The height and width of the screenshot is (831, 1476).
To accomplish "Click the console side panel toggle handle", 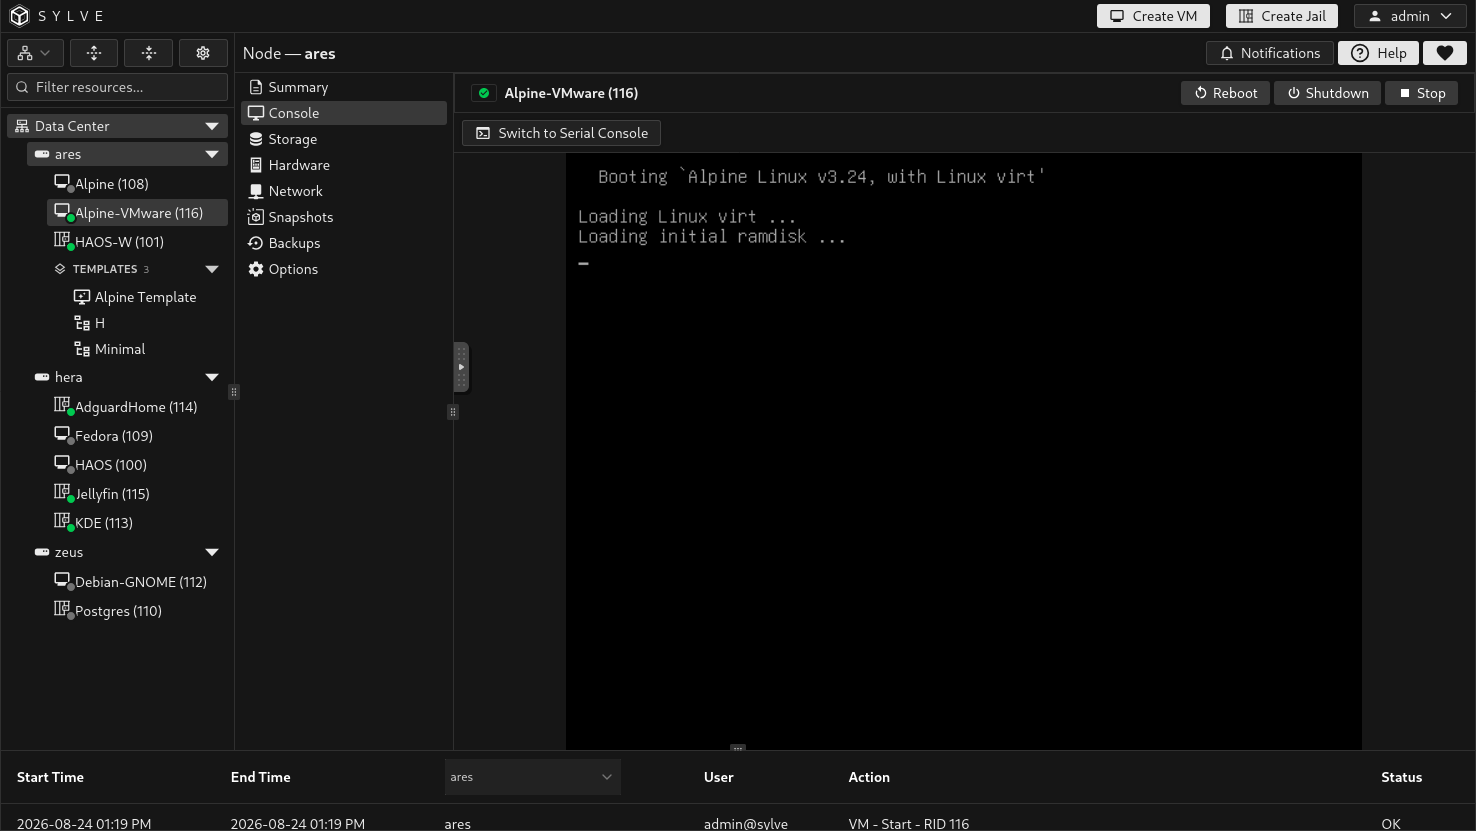I will click(x=461, y=367).
